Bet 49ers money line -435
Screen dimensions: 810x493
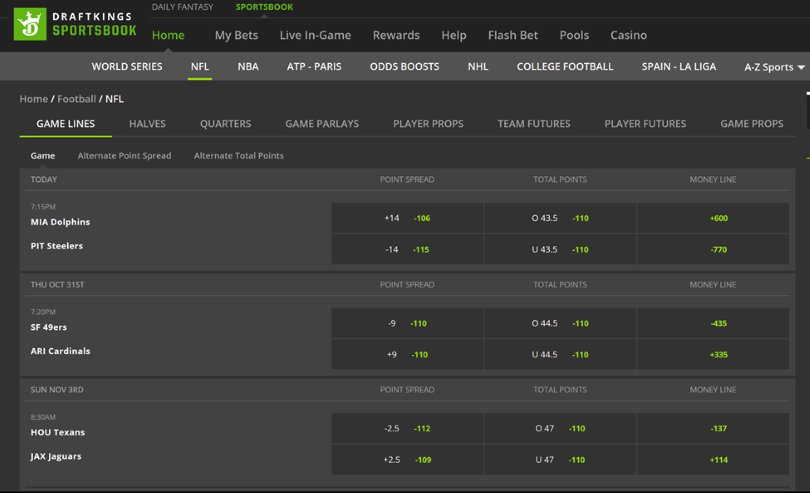pyautogui.click(x=713, y=323)
